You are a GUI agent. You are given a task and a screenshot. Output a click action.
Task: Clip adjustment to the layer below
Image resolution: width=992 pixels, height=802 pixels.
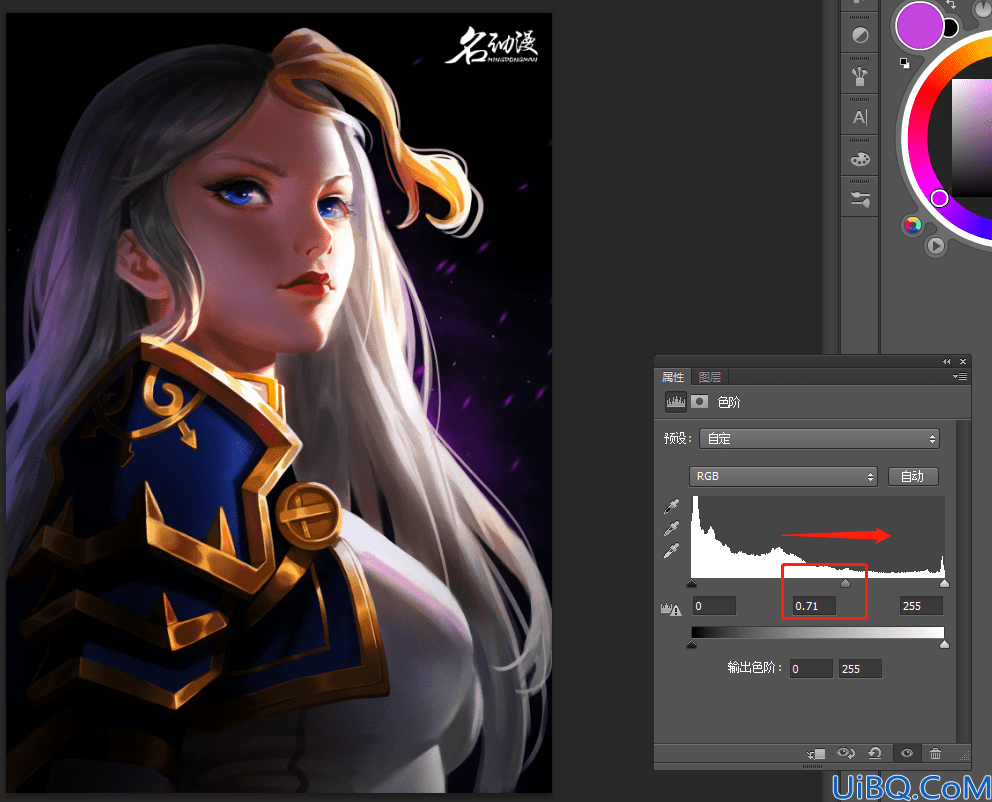click(816, 753)
